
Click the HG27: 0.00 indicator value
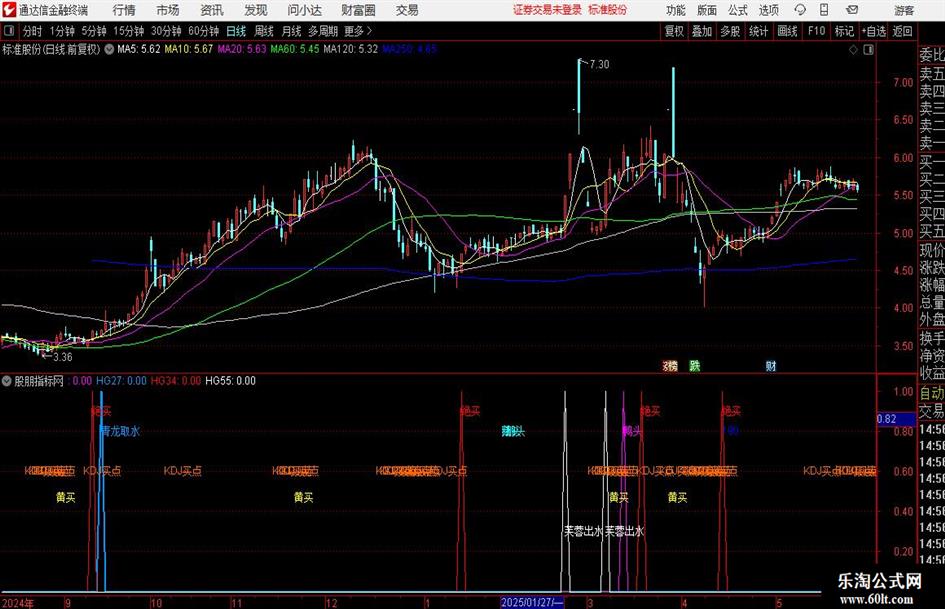121,381
